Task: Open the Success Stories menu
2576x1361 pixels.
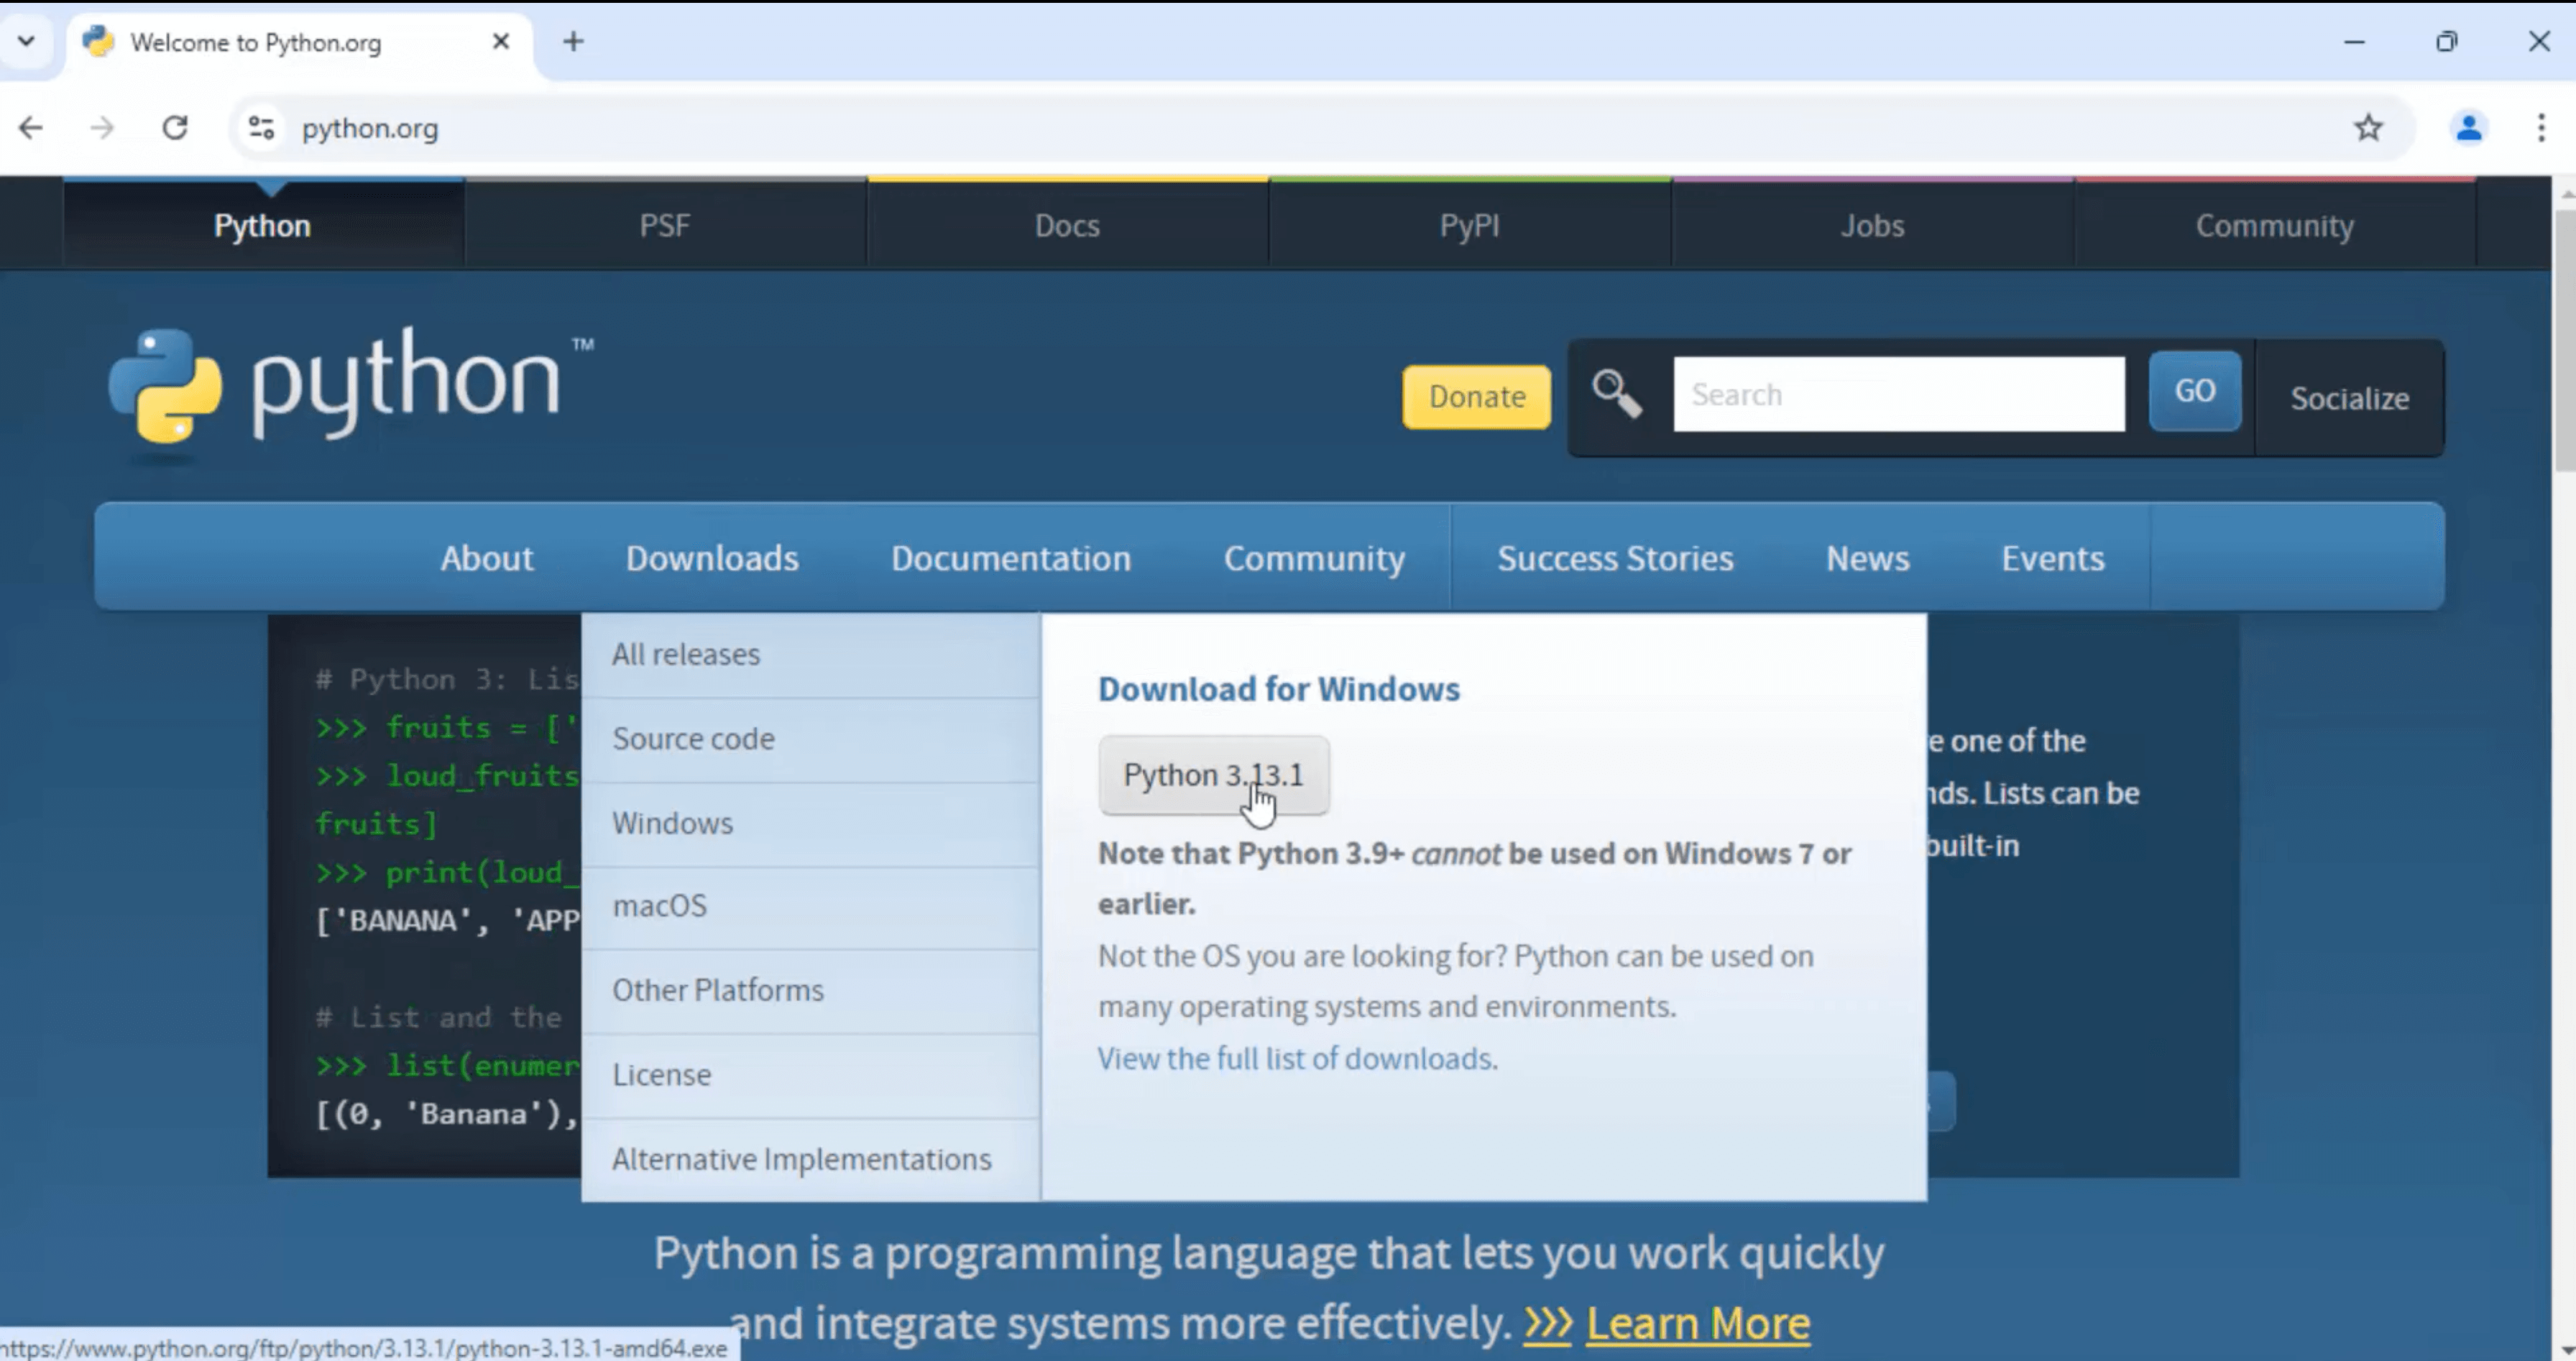Action: pos(1615,558)
